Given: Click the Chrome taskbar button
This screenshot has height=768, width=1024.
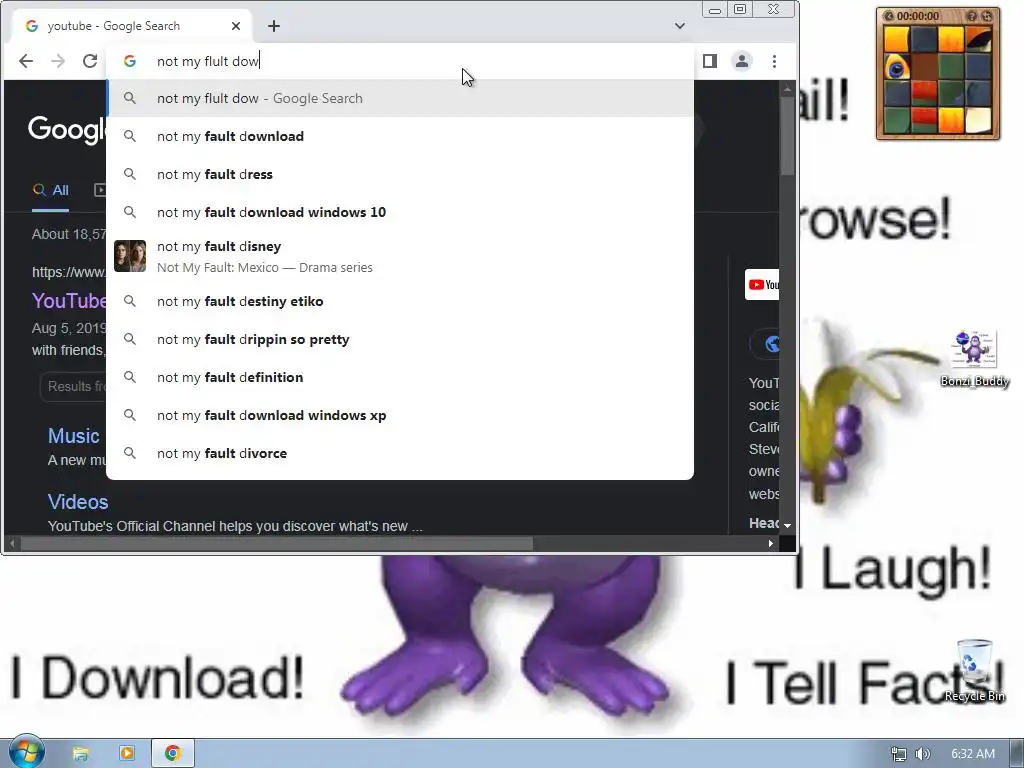Looking at the screenshot, I should (x=172, y=754).
